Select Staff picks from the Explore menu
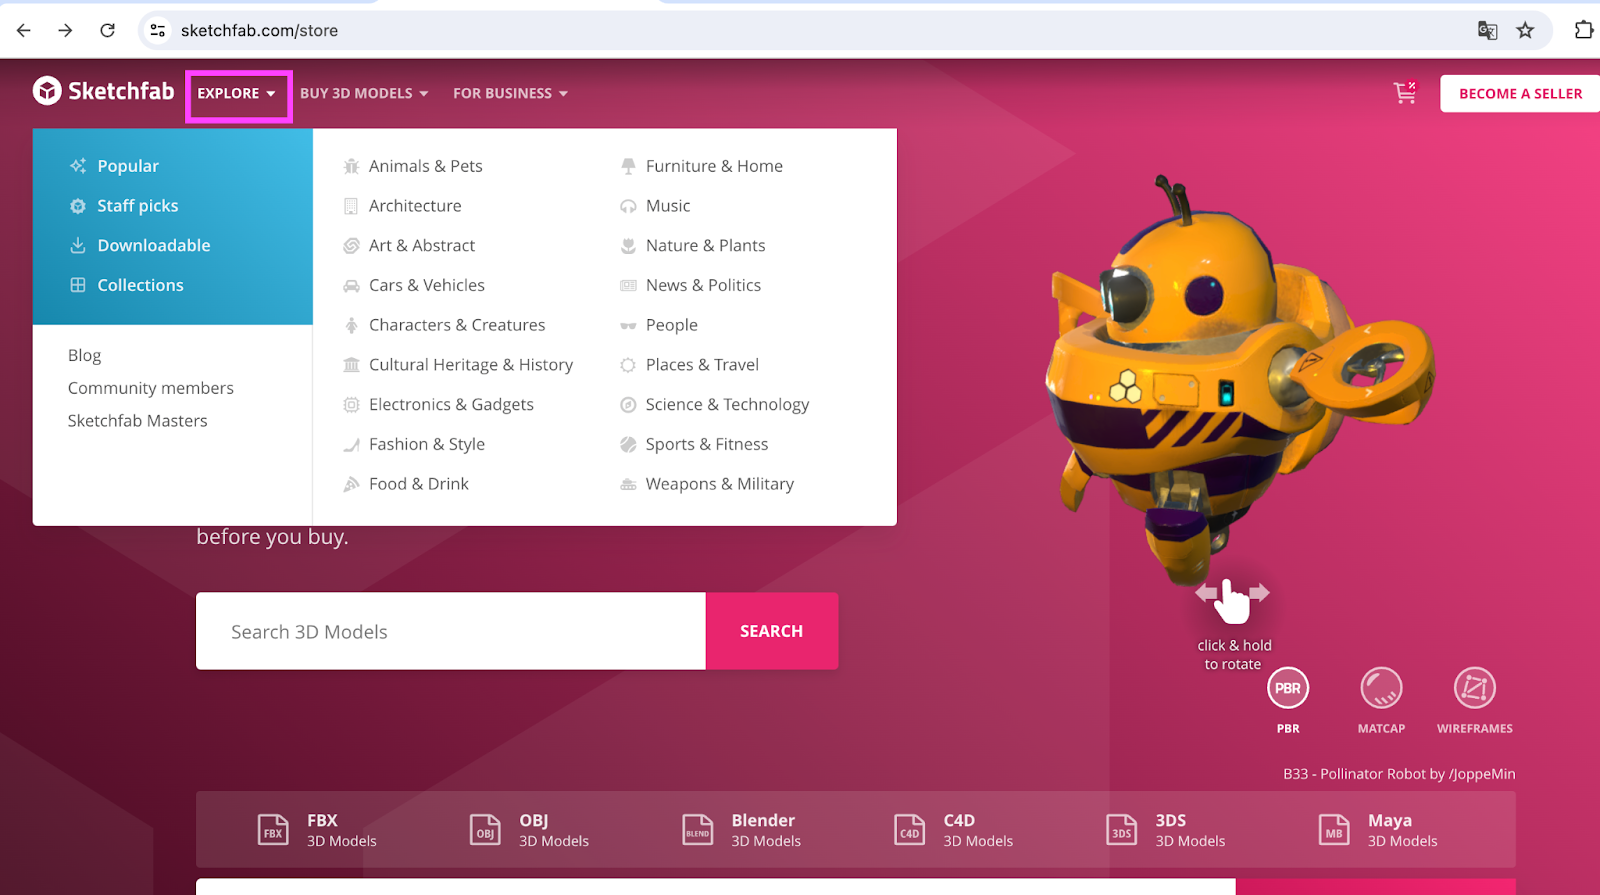1600x895 pixels. click(x=137, y=206)
